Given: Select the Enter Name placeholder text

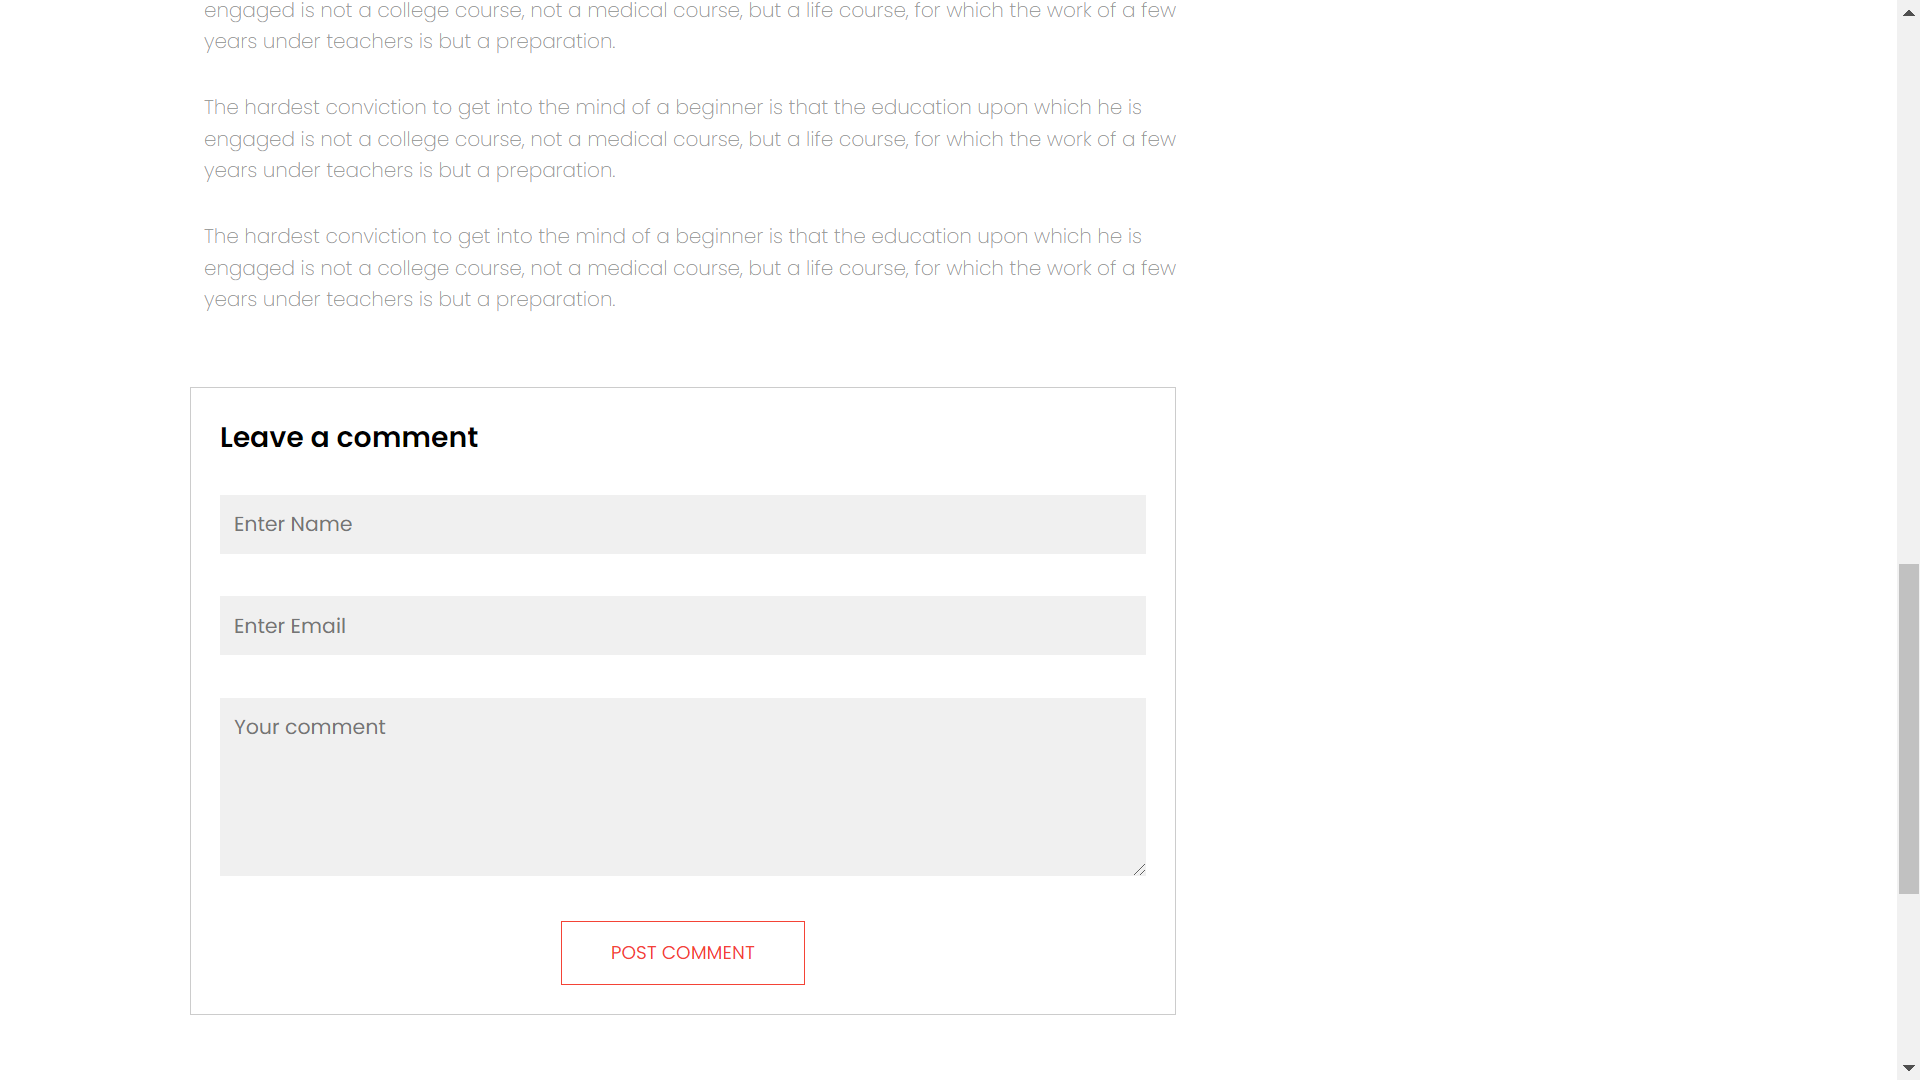Looking at the screenshot, I should coord(293,524).
